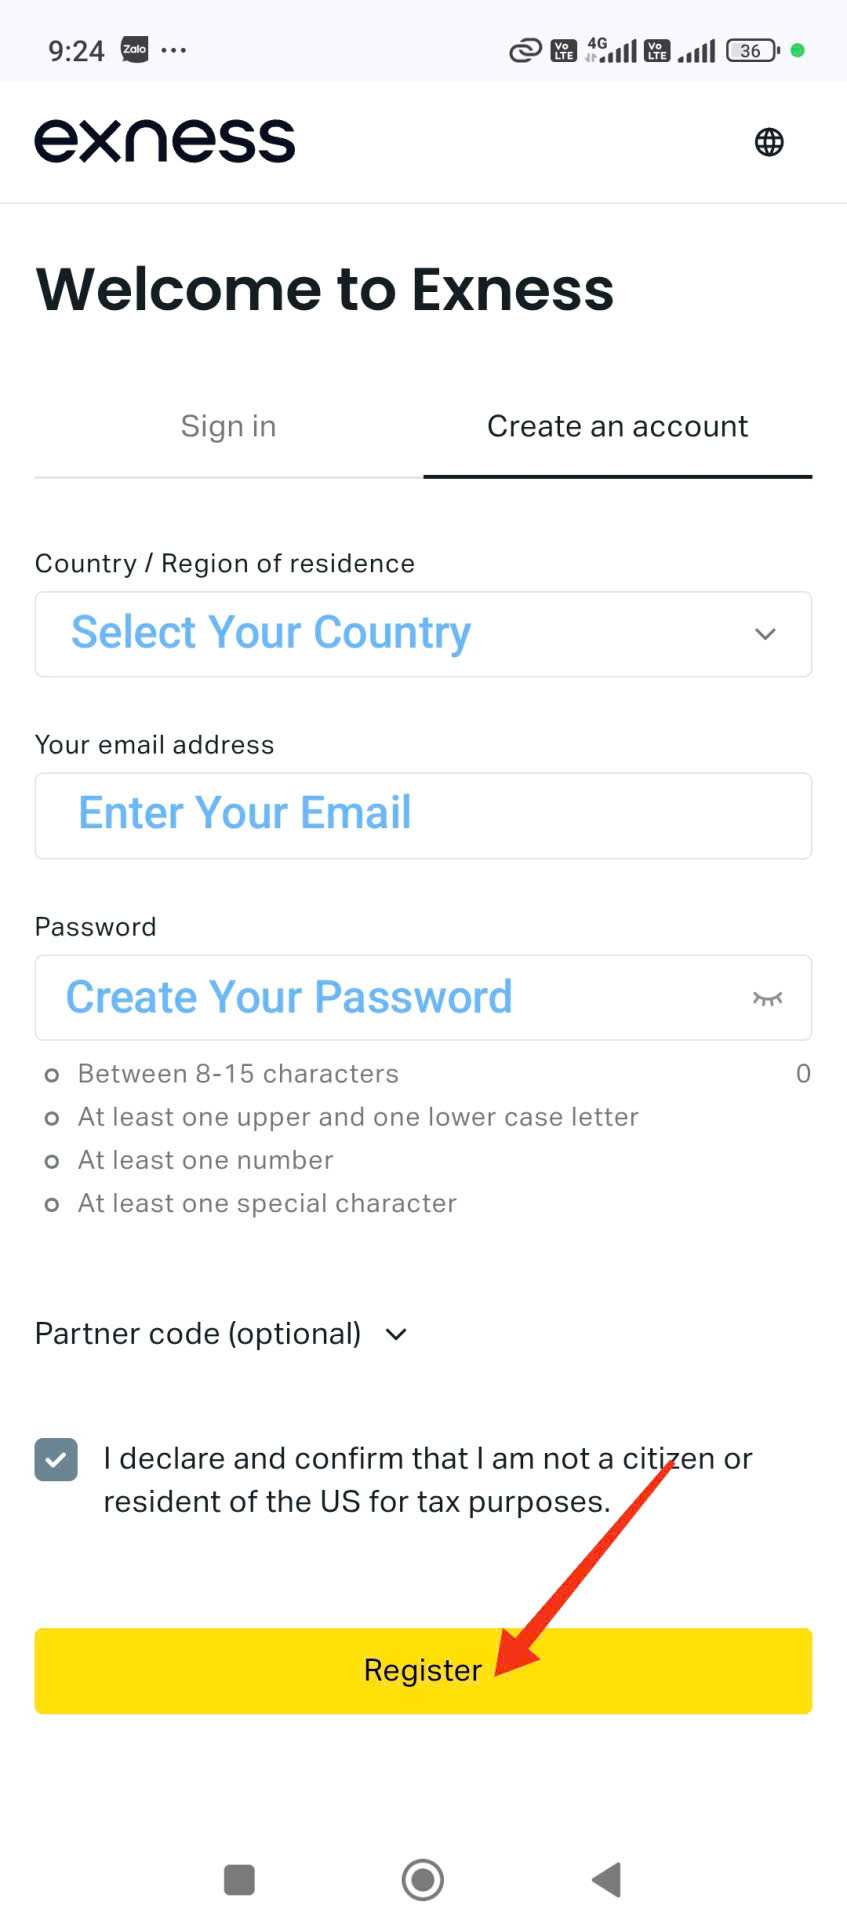Switch to the Sign in tab

coord(228,427)
